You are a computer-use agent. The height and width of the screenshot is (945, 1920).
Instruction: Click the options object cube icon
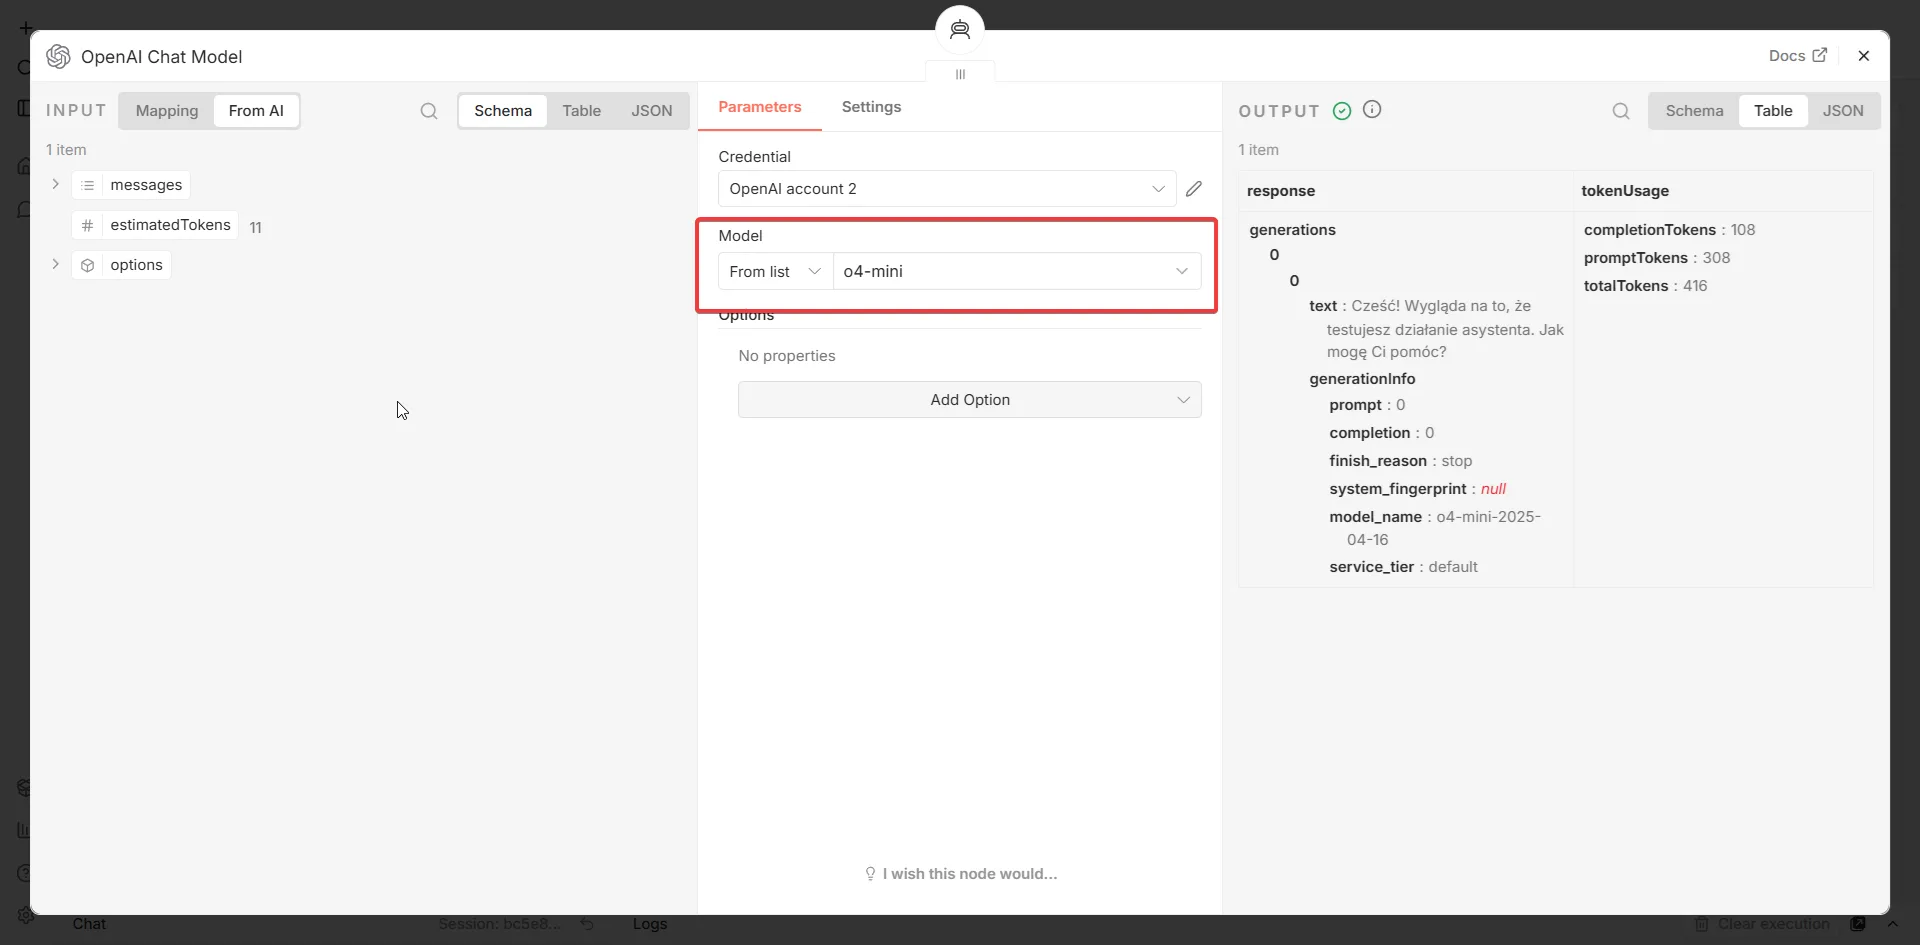click(x=88, y=265)
